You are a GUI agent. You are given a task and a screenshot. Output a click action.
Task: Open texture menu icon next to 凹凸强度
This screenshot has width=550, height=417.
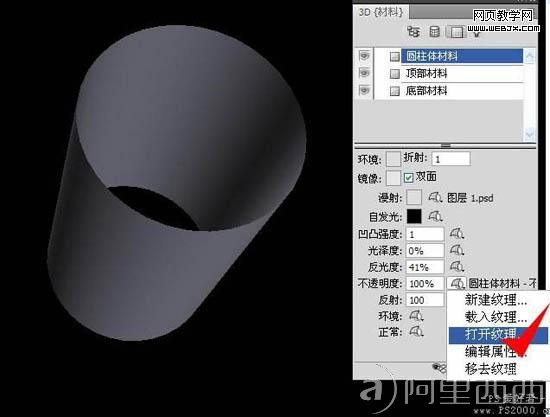(x=457, y=234)
